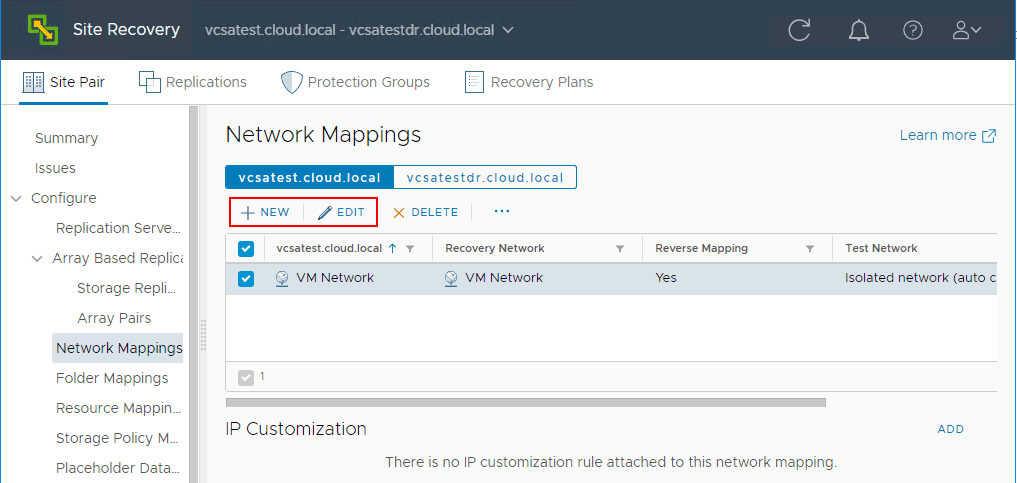Click the NEW network mapping button
Image resolution: width=1017 pixels, height=483 pixels.
(266, 212)
